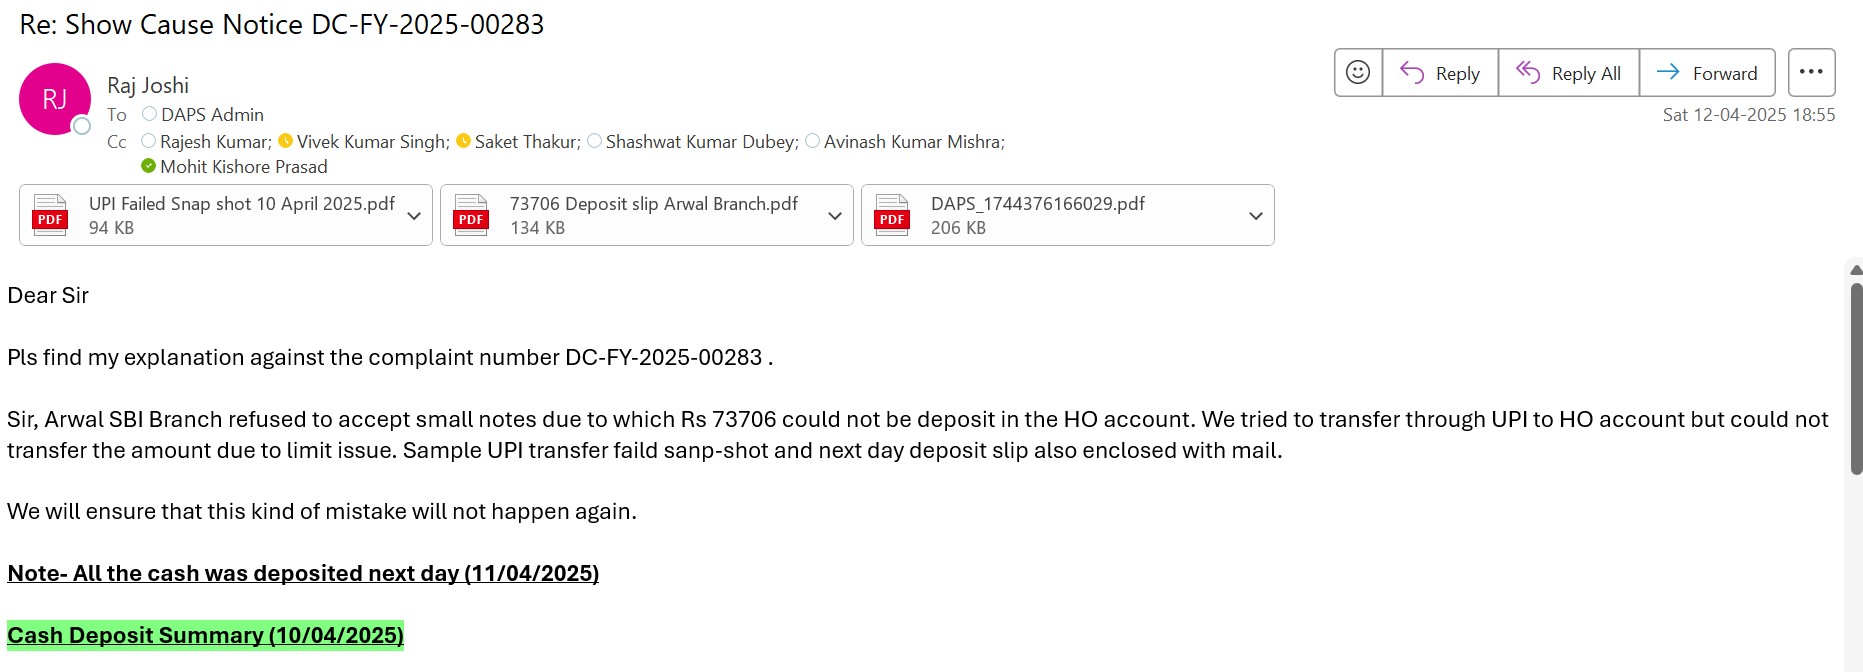Screen dimensions: 1863x672
Task: Open the DAPS_1744376166029 PDF icon
Action: pyautogui.click(x=892, y=215)
